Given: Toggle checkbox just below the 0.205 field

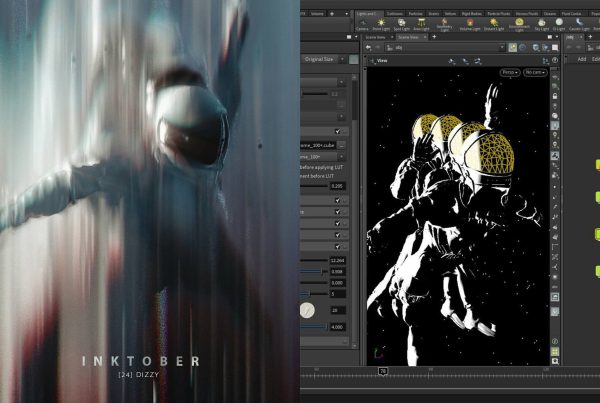Looking at the screenshot, I should (338, 200).
